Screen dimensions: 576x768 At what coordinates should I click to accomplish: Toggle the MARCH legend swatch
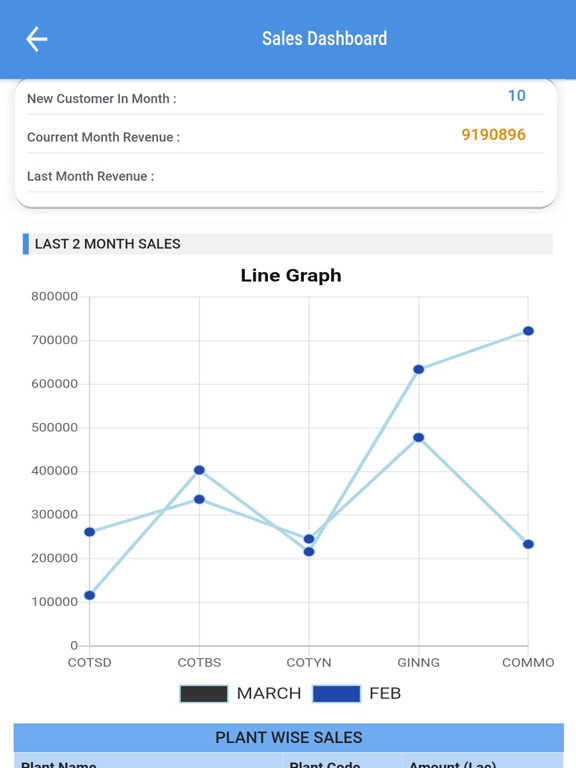click(x=204, y=694)
